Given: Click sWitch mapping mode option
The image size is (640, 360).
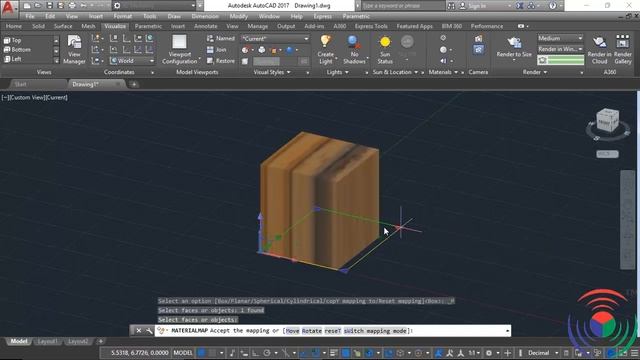Looking at the screenshot, I should [x=376, y=331].
